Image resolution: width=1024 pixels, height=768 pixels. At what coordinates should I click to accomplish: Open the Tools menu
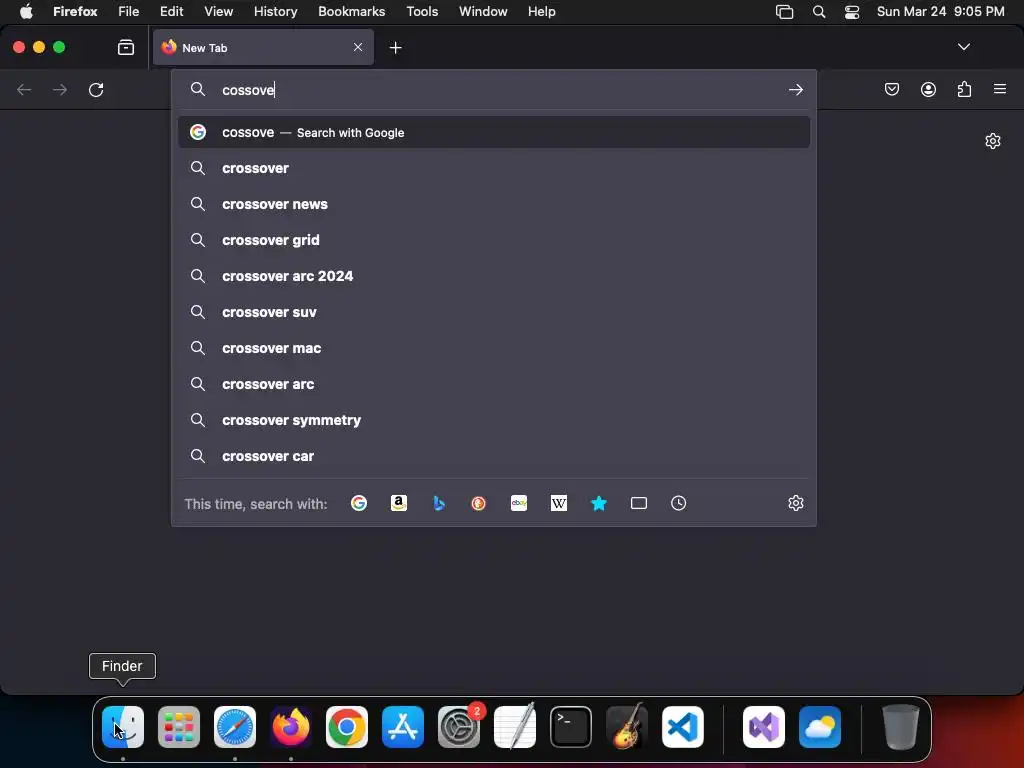[x=422, y=12]
